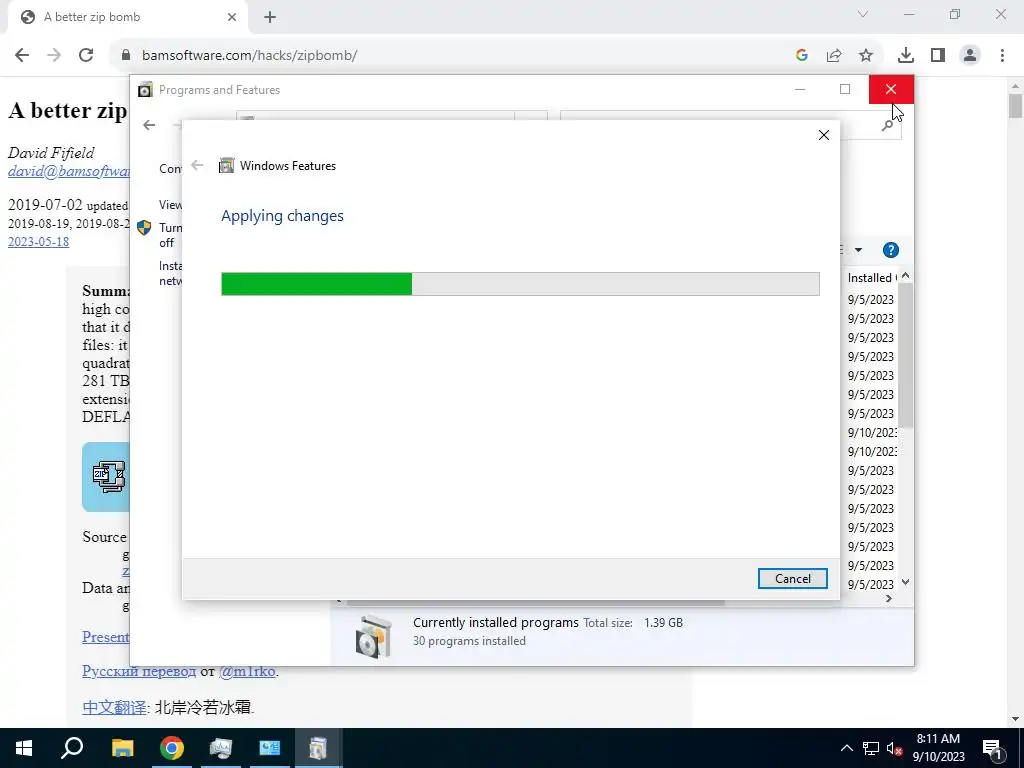Click the network tray icon
Viewport: 1024px width, 768px height.
(x=871, y=748)
